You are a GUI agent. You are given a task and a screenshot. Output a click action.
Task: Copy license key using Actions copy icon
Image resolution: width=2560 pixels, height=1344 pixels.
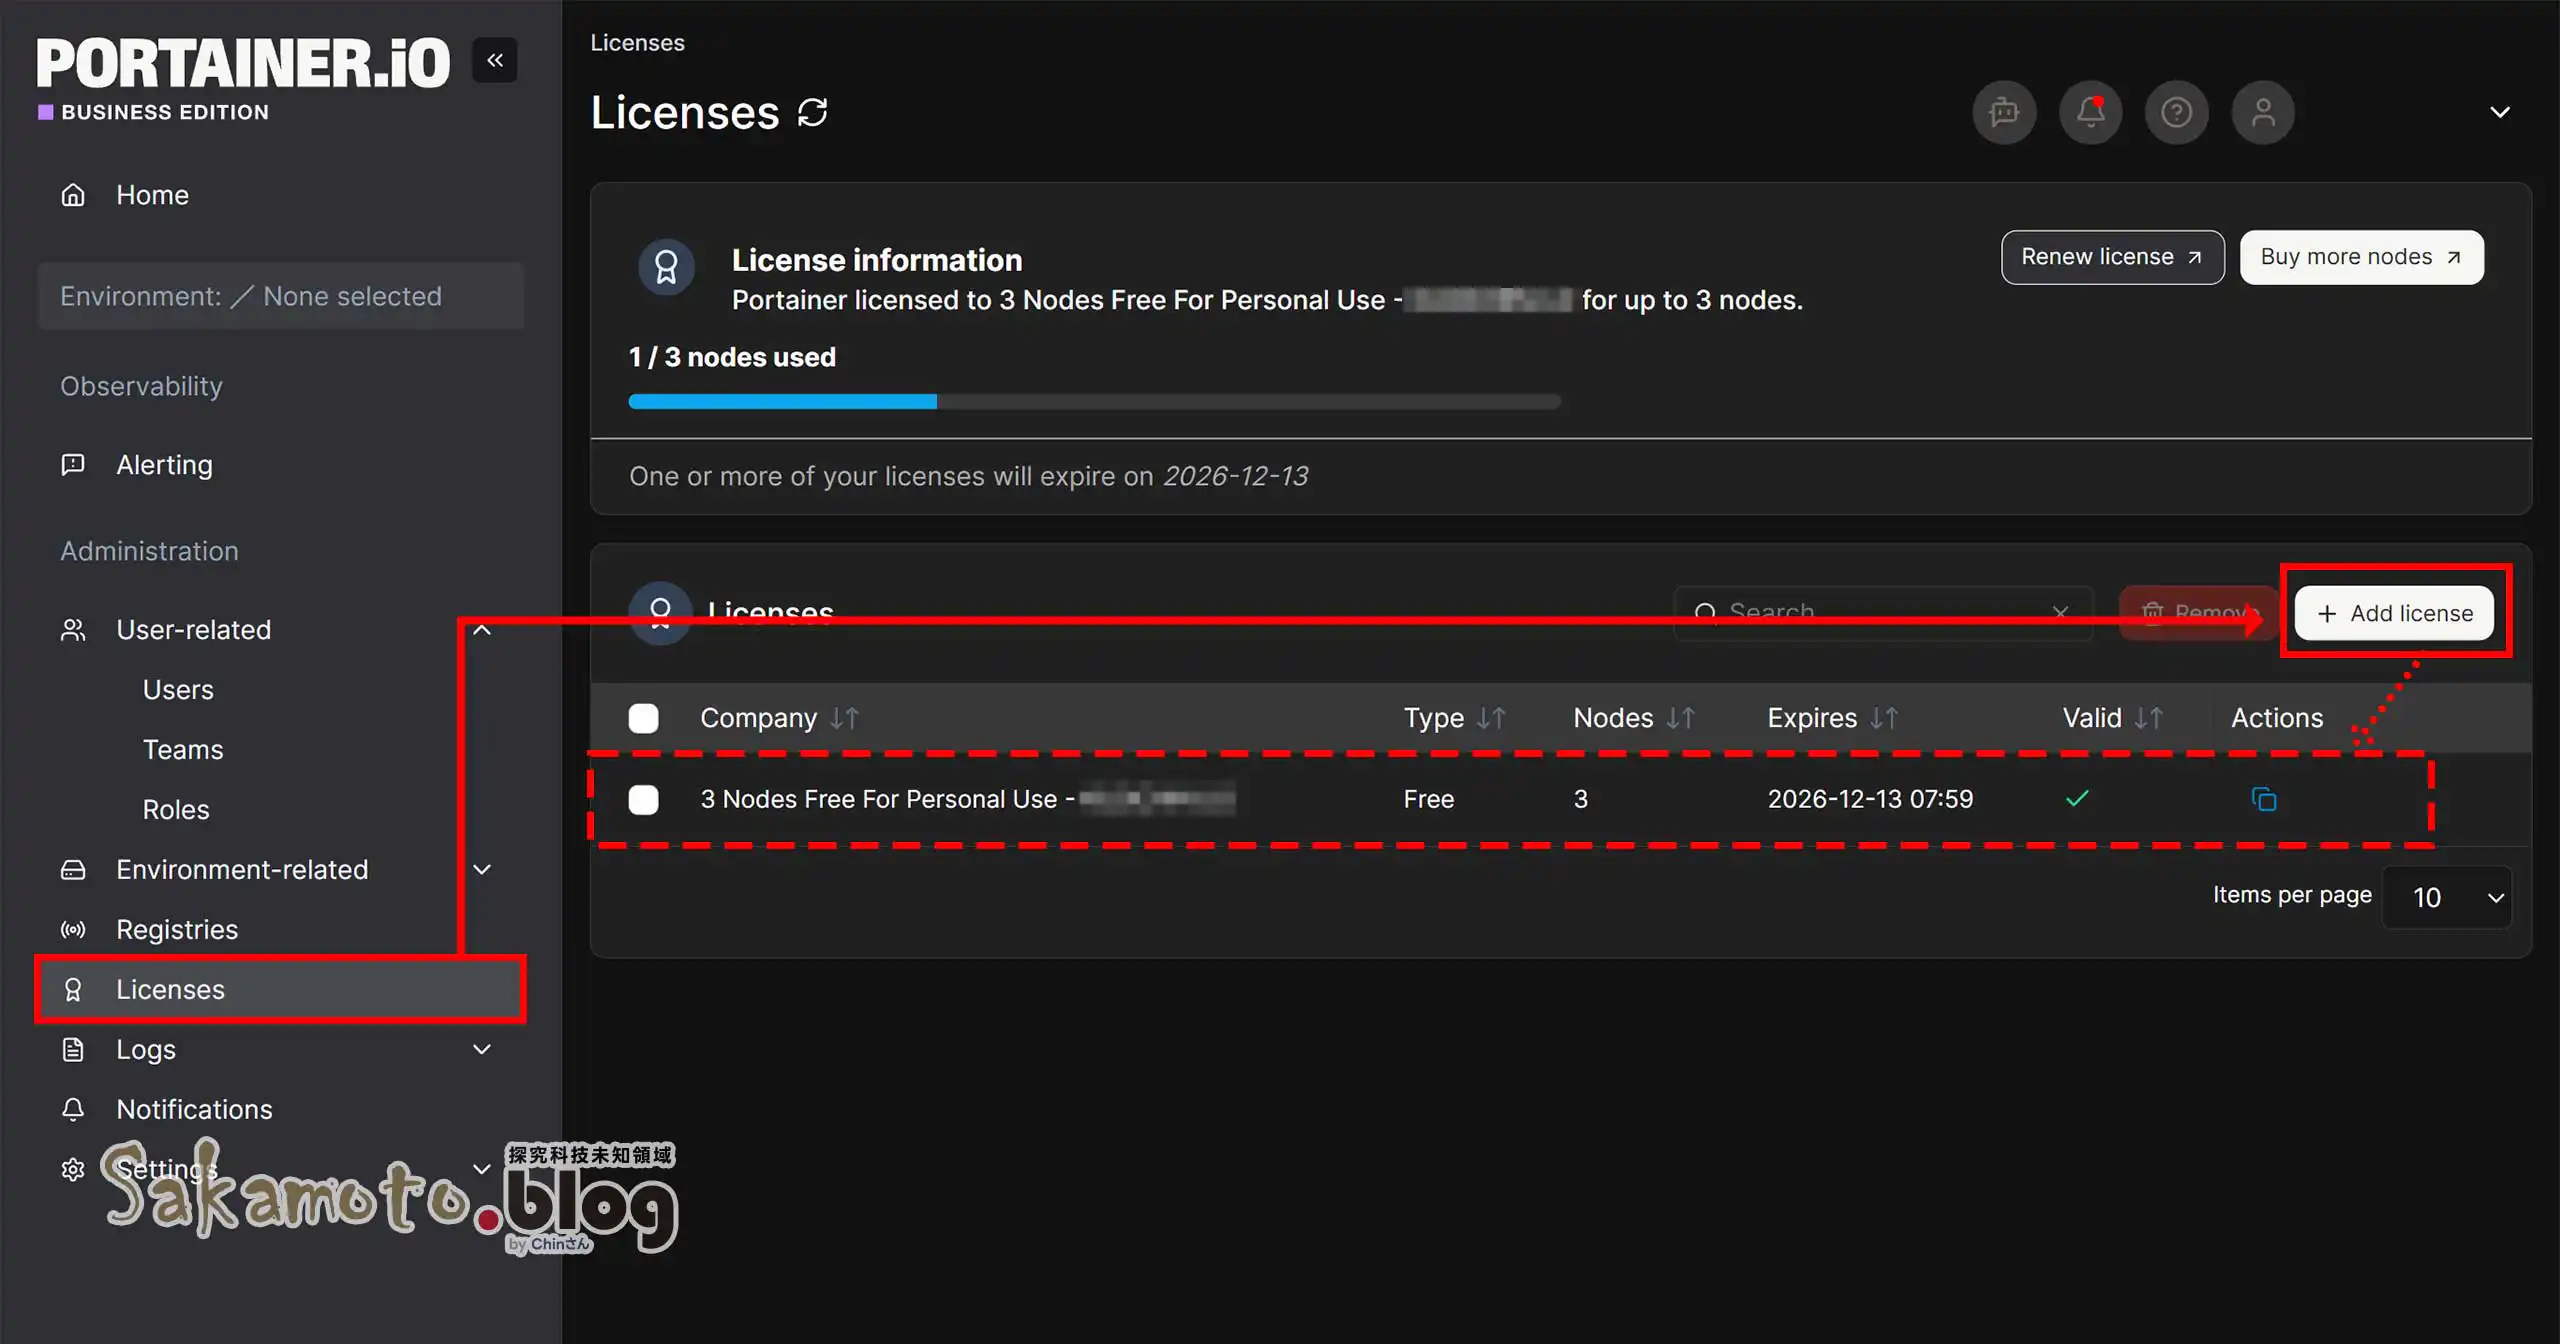(x=2263, y=799)
